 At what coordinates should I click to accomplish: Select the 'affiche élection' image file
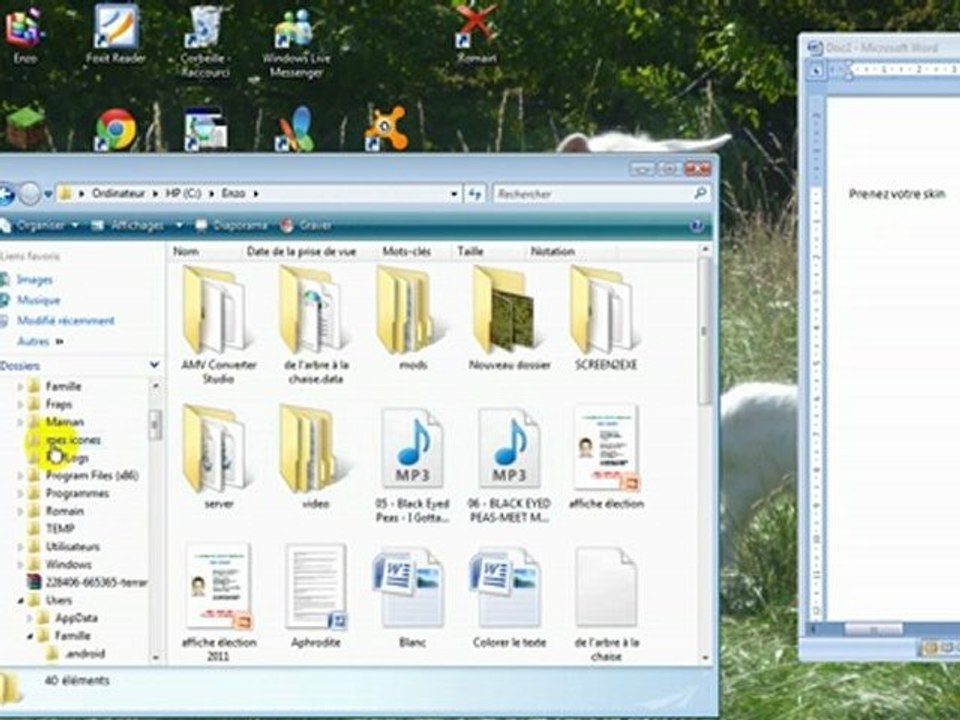606,457
